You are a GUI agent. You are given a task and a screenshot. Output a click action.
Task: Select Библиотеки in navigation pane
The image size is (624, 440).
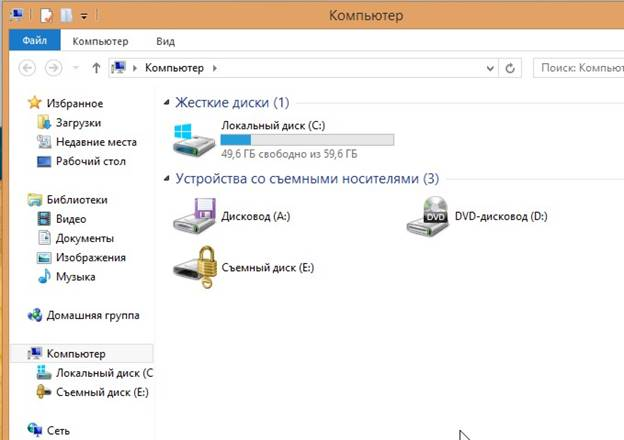pos(77,200)
